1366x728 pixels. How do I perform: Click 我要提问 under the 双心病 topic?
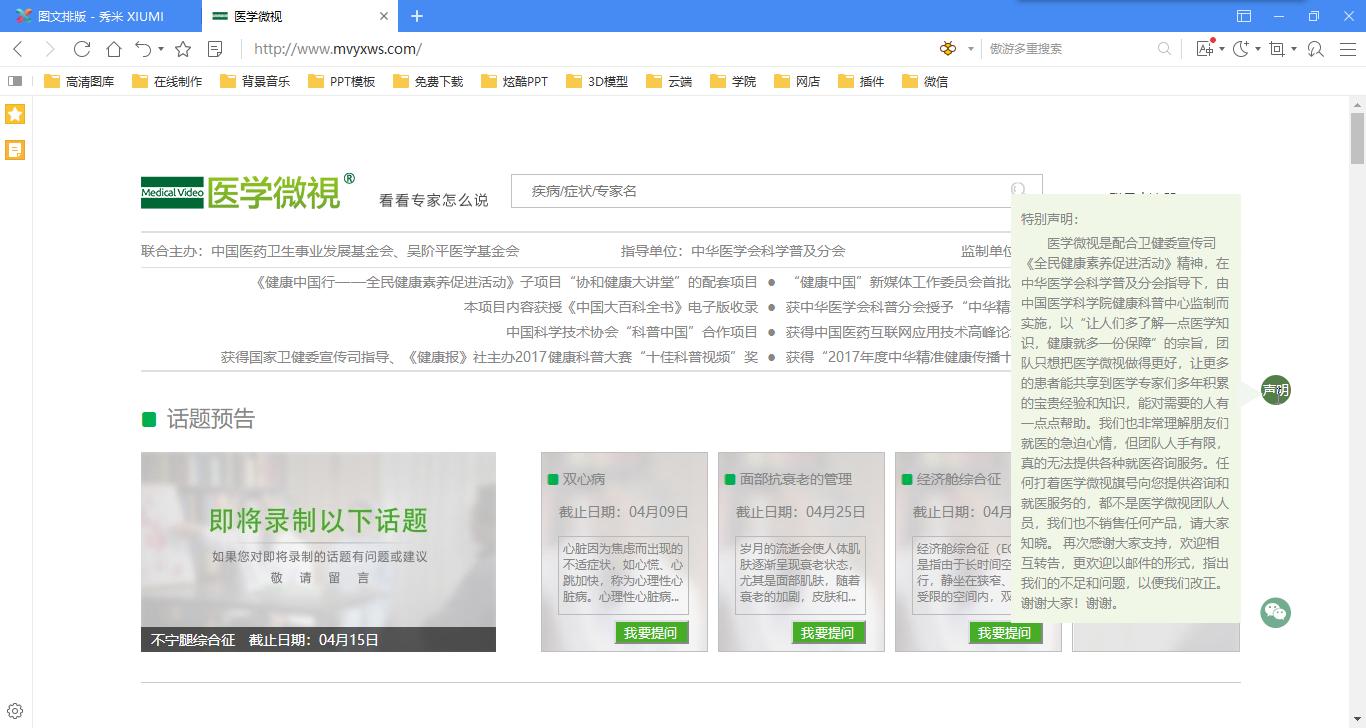click(x=651, y=632)
